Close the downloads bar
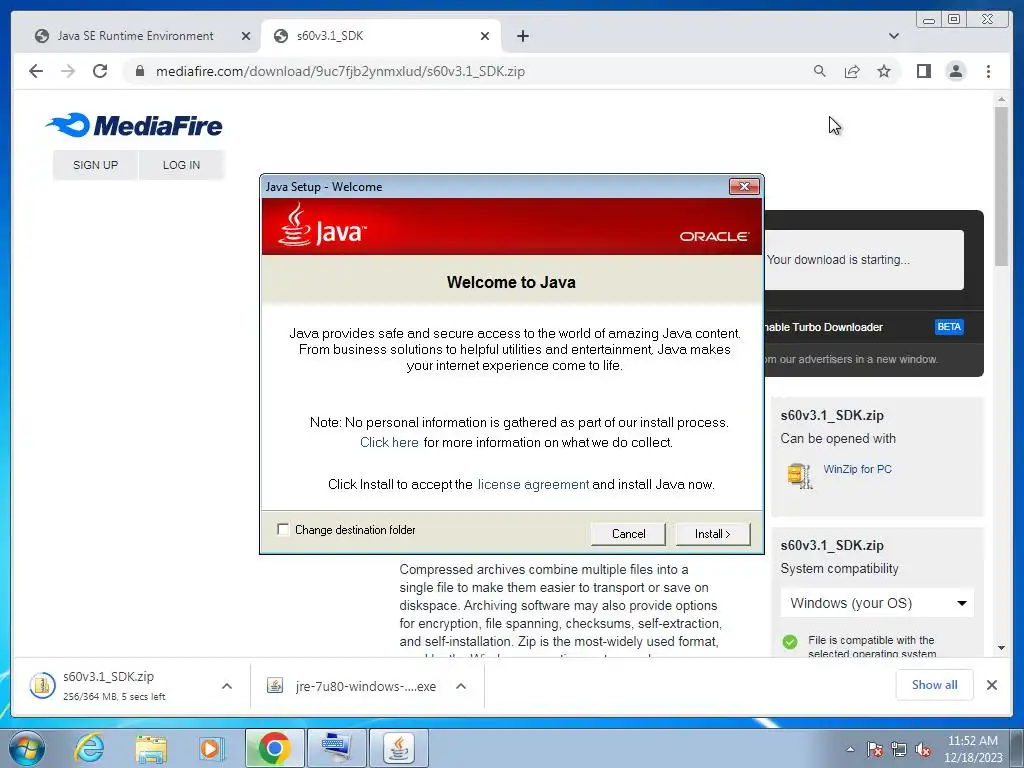1024x768 pixels. click(x=991, y=685)
